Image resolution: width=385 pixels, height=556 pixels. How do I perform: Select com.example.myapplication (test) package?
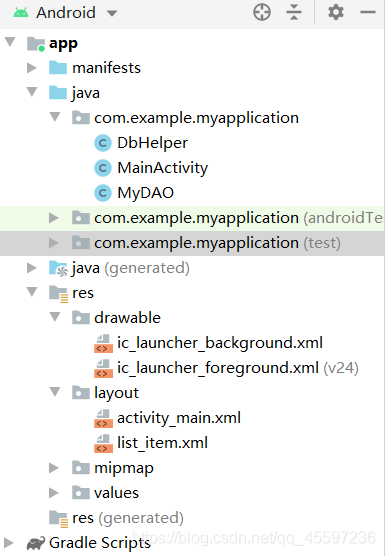[x=217, y=243]
